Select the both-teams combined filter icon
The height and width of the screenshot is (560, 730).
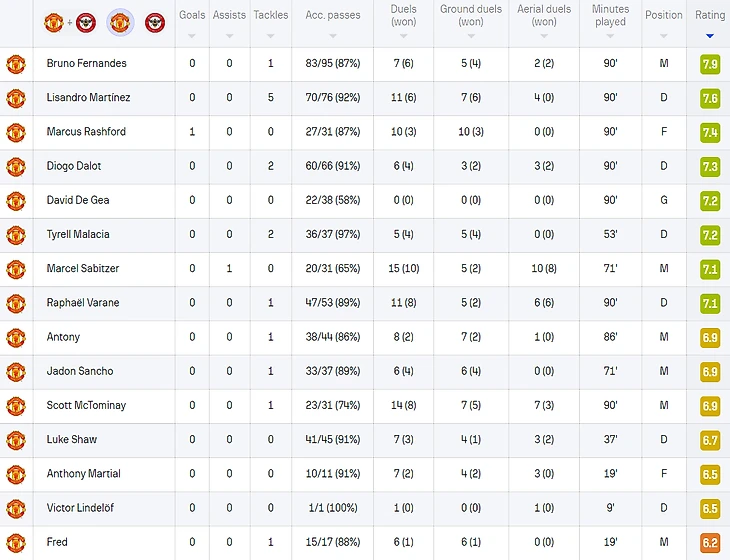(69, 21)
